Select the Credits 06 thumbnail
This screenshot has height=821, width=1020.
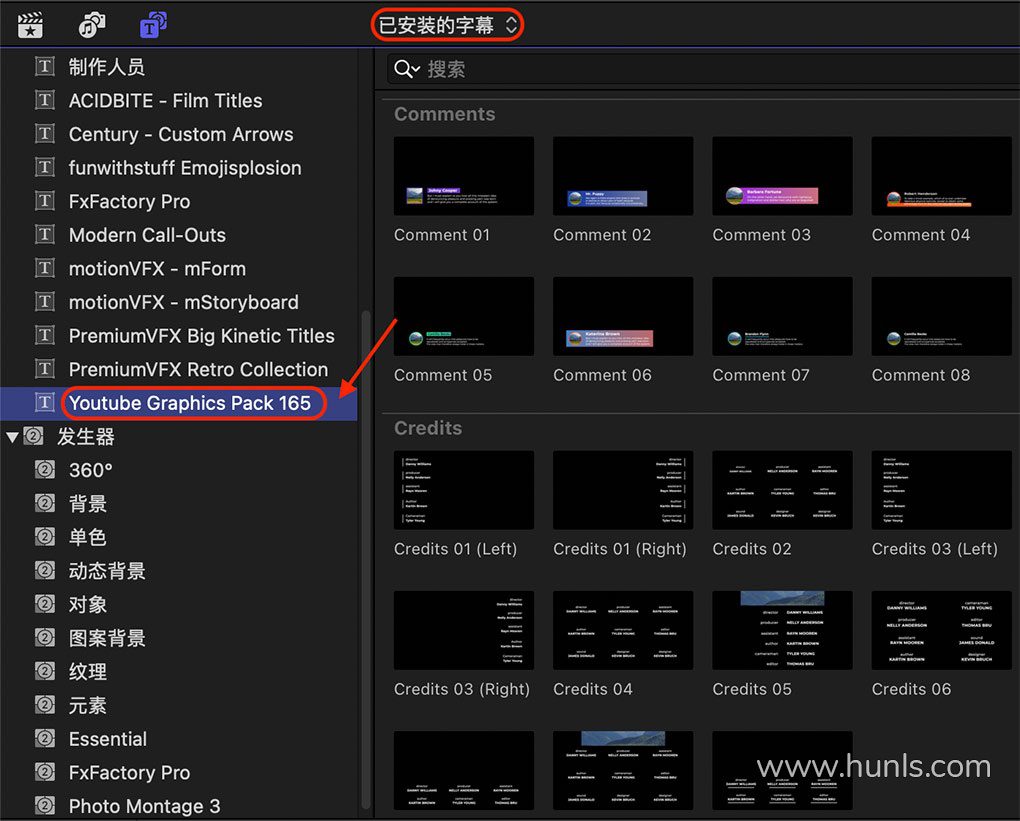(942, 630)
